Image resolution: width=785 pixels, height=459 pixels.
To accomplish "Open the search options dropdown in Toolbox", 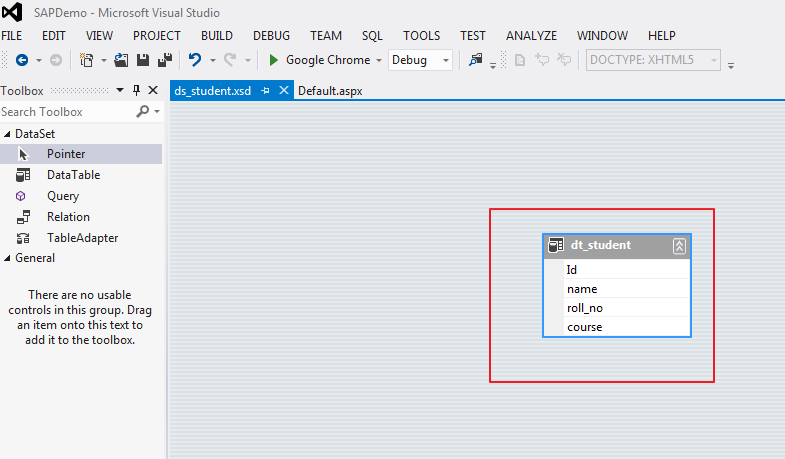I will (x=157, y=111).
